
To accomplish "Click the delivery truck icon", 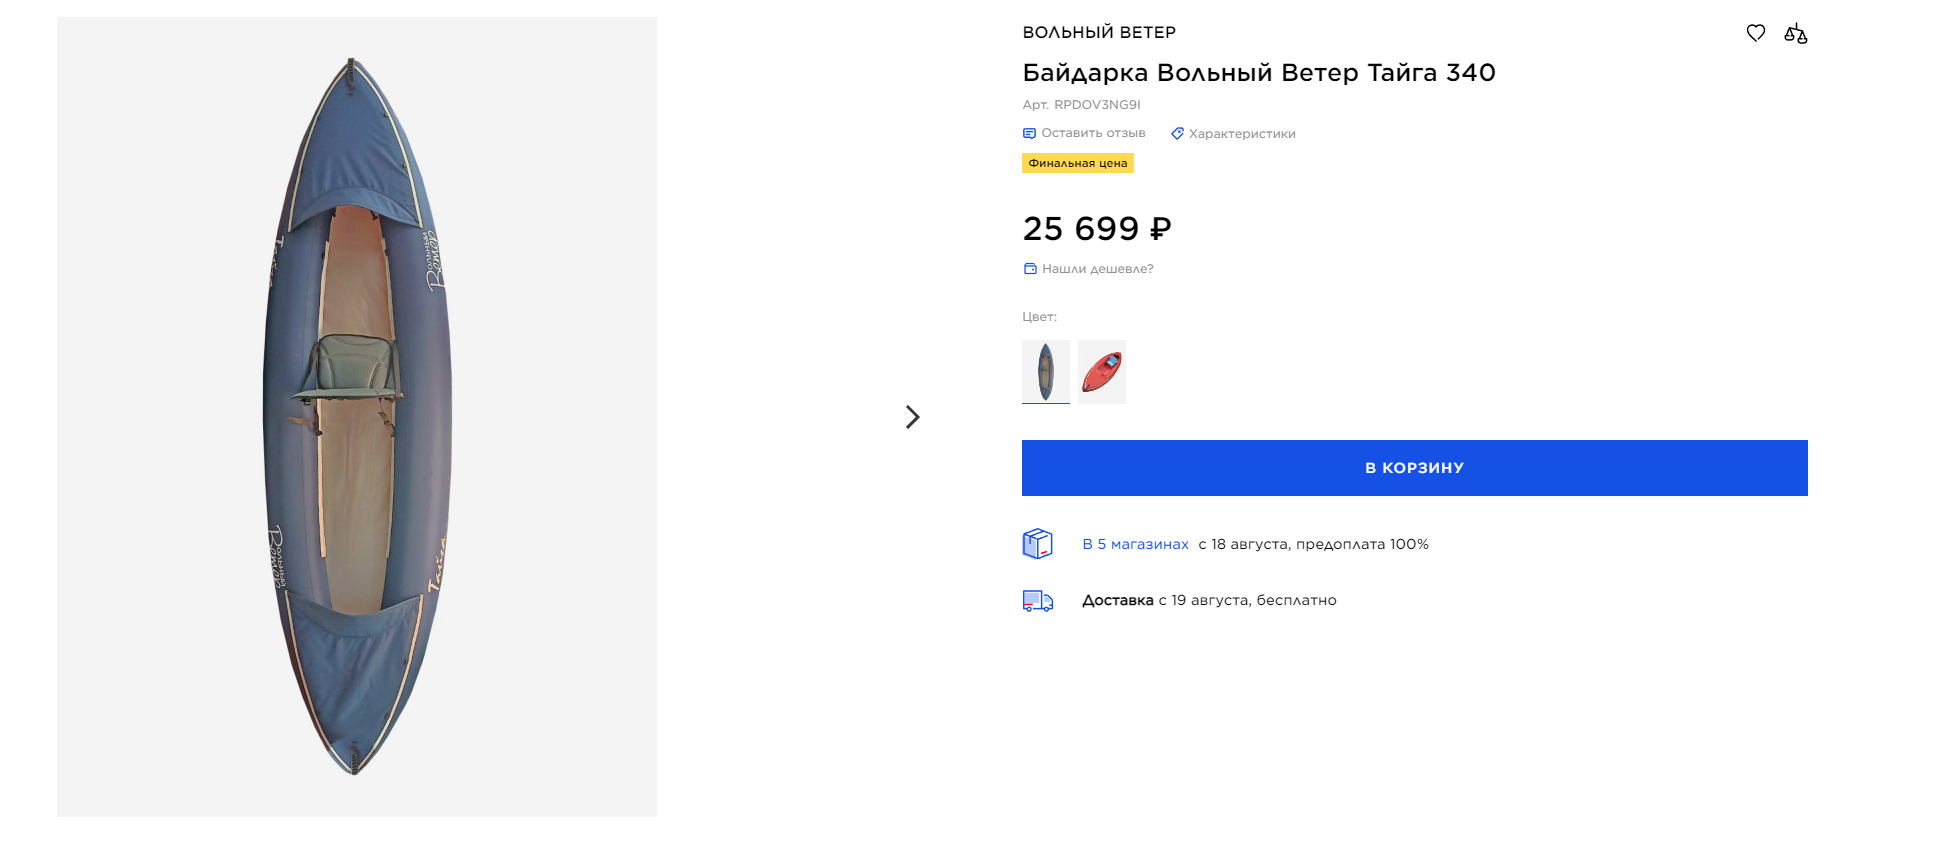I will (x=1037, y=600).
